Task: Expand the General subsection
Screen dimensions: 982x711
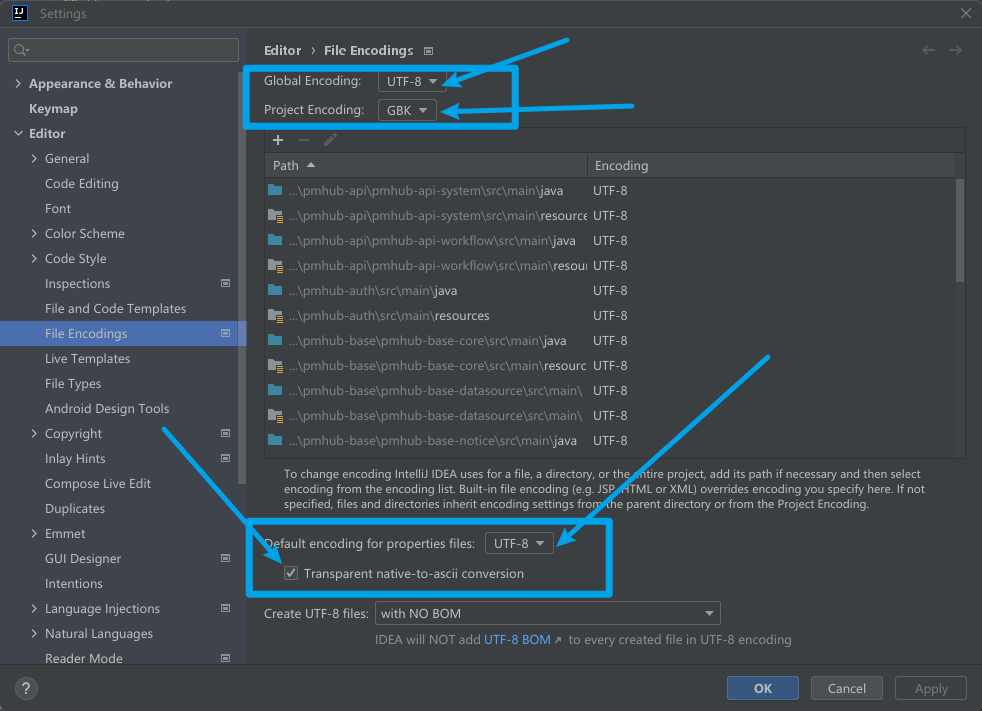Action: click(34, 158)
